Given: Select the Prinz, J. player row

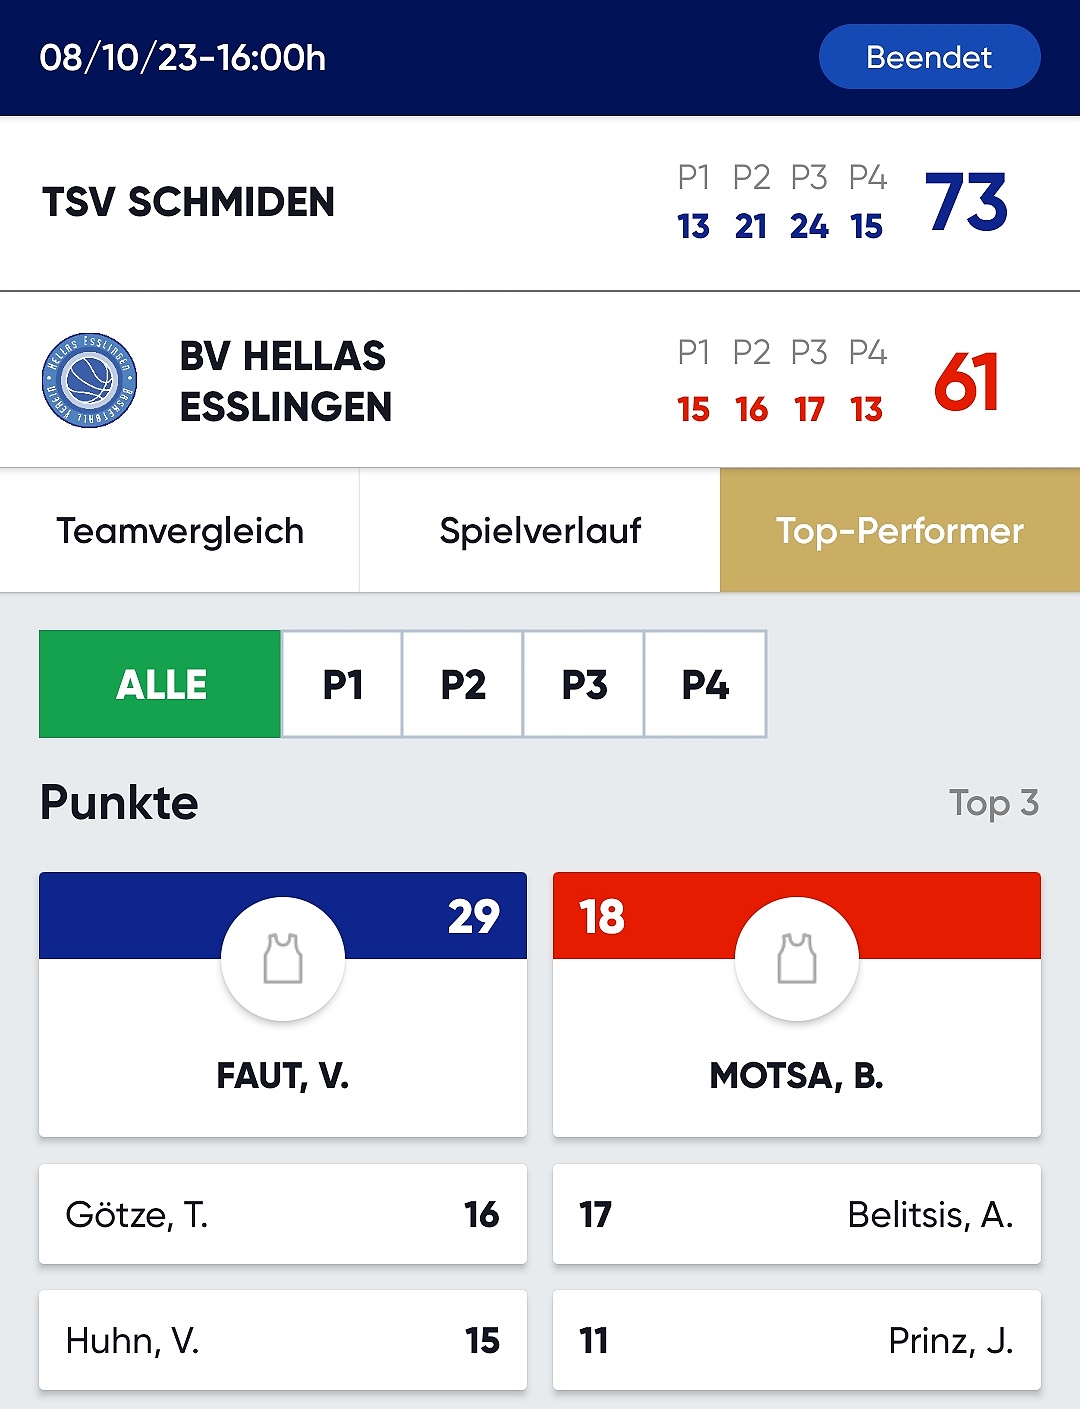Looking at the screenshot, I should [x=797, y=1340].
